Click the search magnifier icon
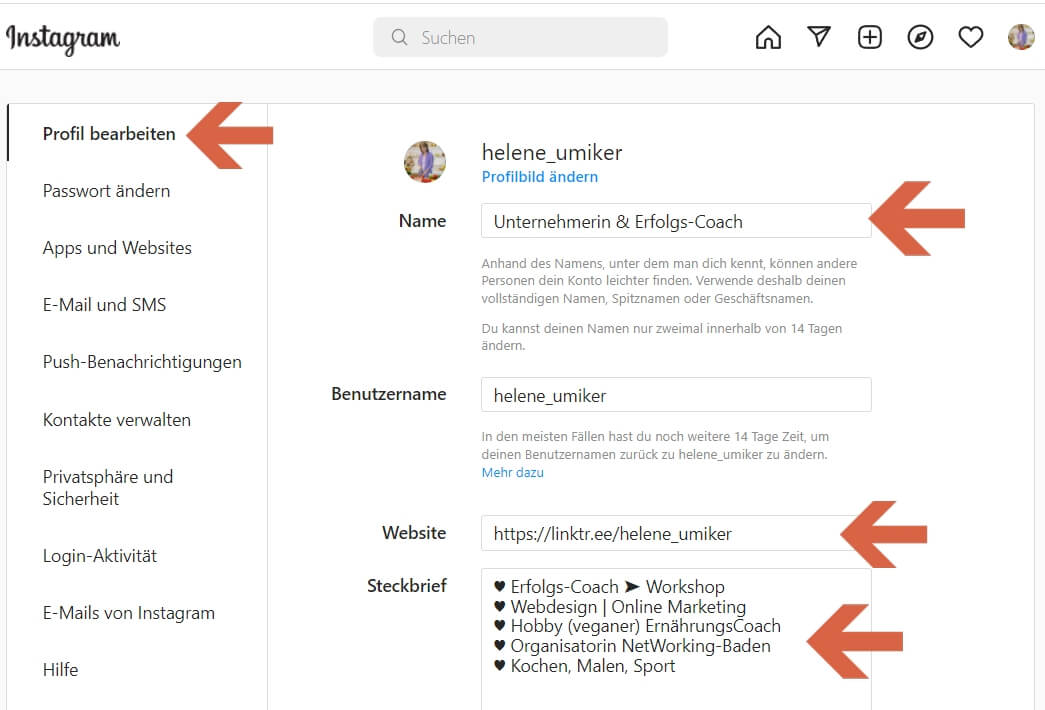 tap(399, 38)
